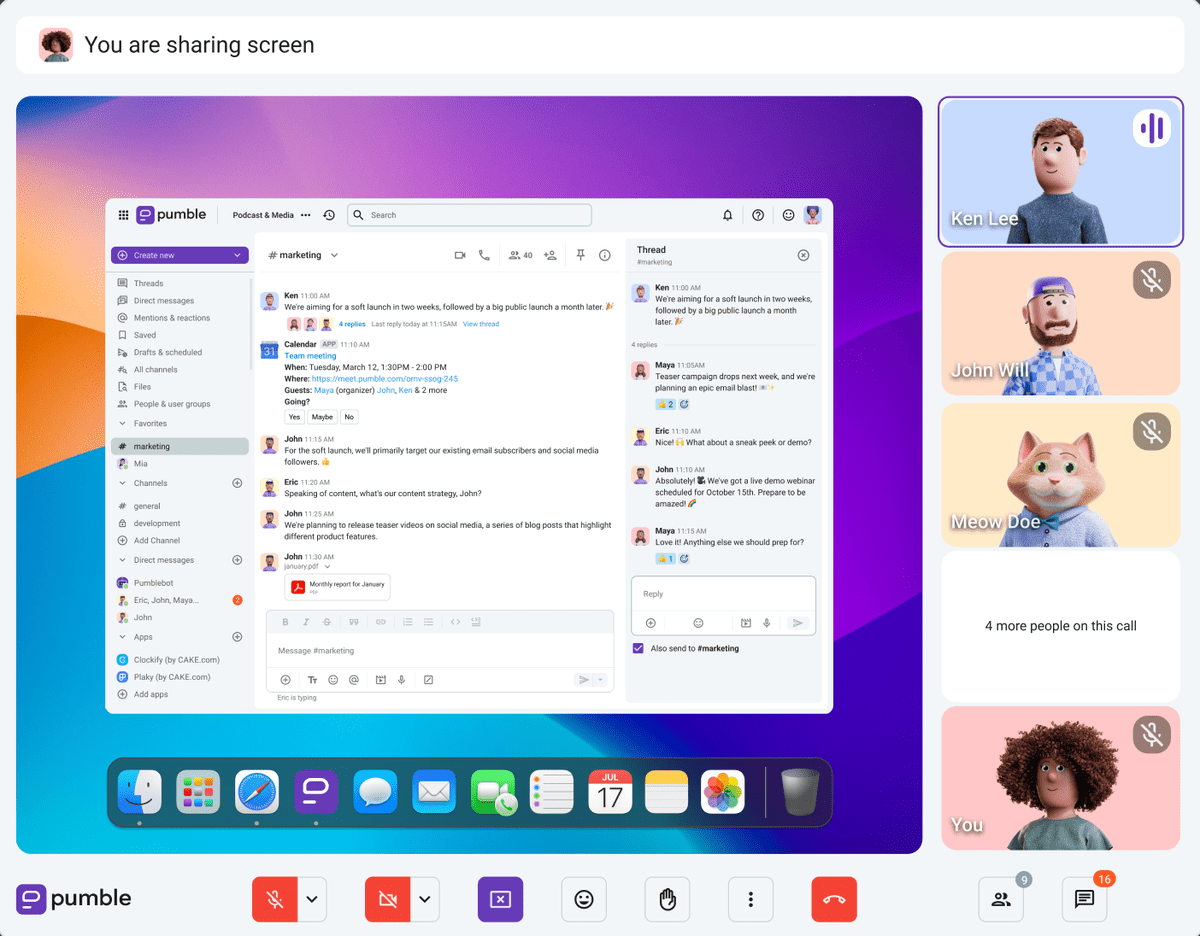This screenshot has width=1200, height=936.
Task: Open the emoji reactions in call controls
Action: coord(584,899)
